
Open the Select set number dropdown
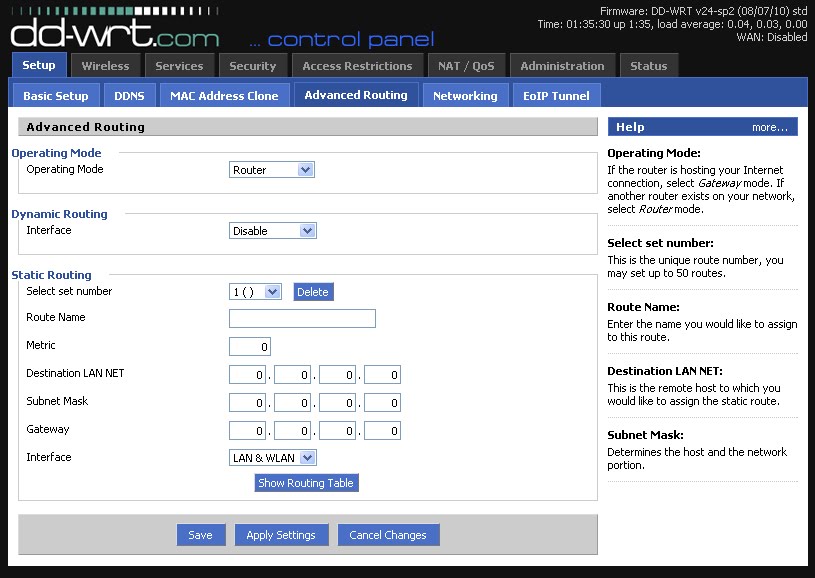tap(255, 292)
